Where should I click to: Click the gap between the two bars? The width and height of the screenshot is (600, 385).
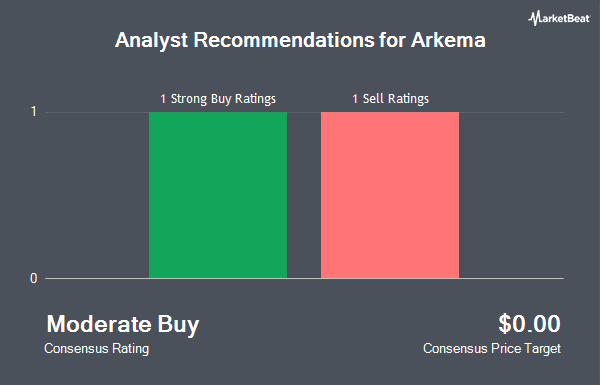click(x=304, y=195)
